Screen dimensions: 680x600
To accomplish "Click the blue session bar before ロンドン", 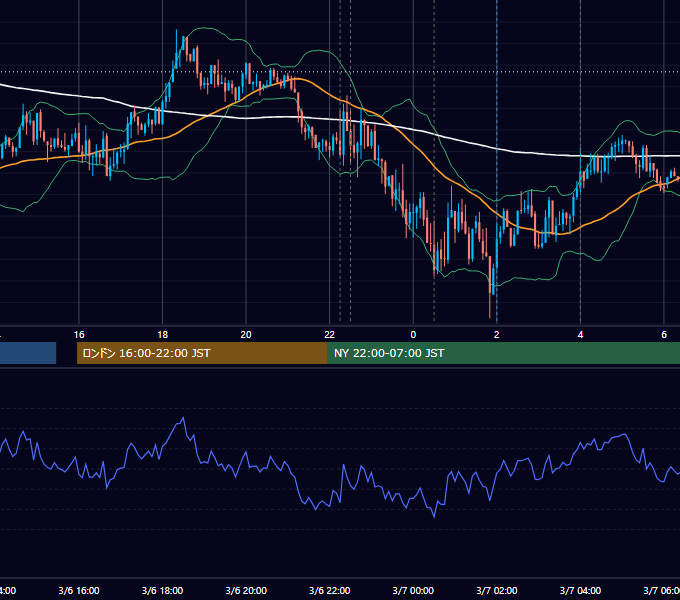I will pyautogui.click(x=28, y=353).
